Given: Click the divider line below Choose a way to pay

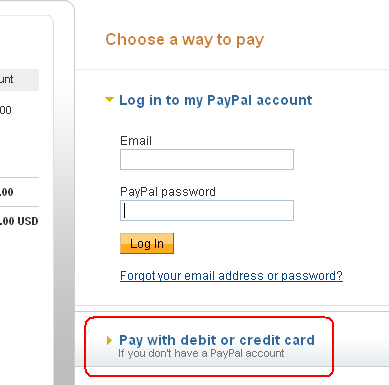Looking at the screenshot, I should click(x=232, y=70).
